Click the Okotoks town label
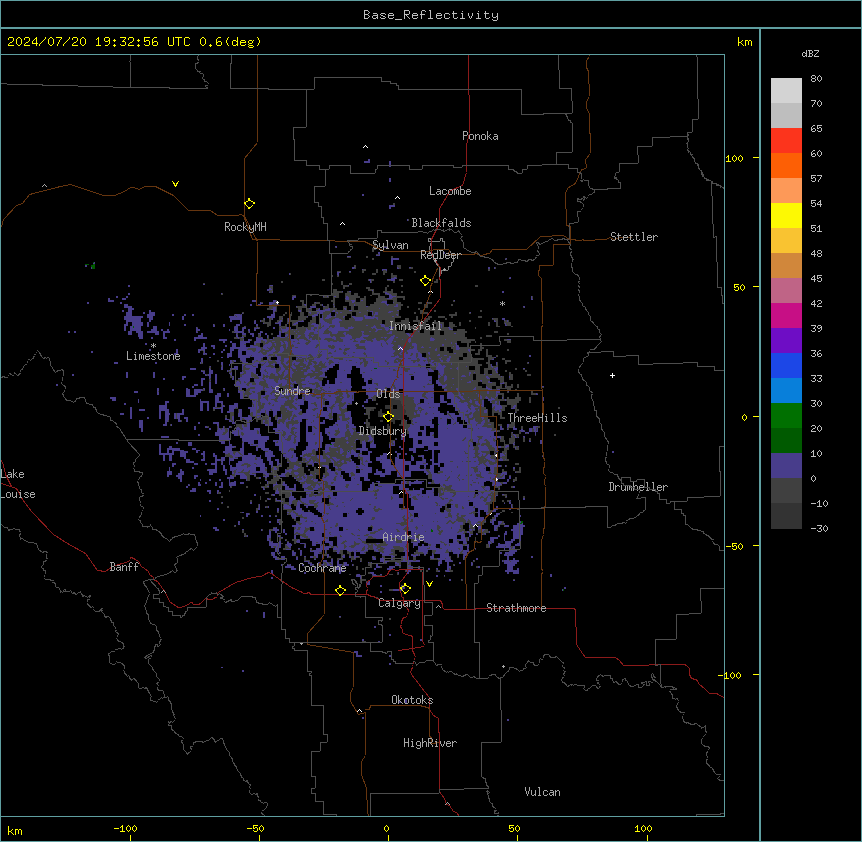This screenshot has height=842, width=862. (x=412, y=700)
